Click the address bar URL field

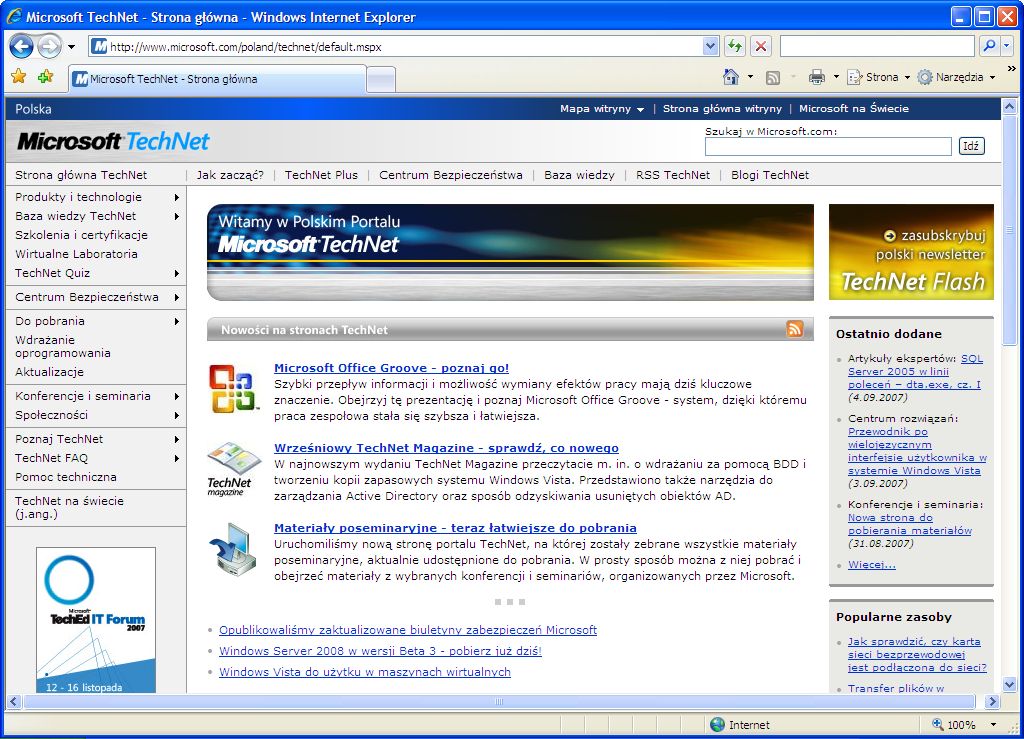pyautogui.click(x=405, y=46)
